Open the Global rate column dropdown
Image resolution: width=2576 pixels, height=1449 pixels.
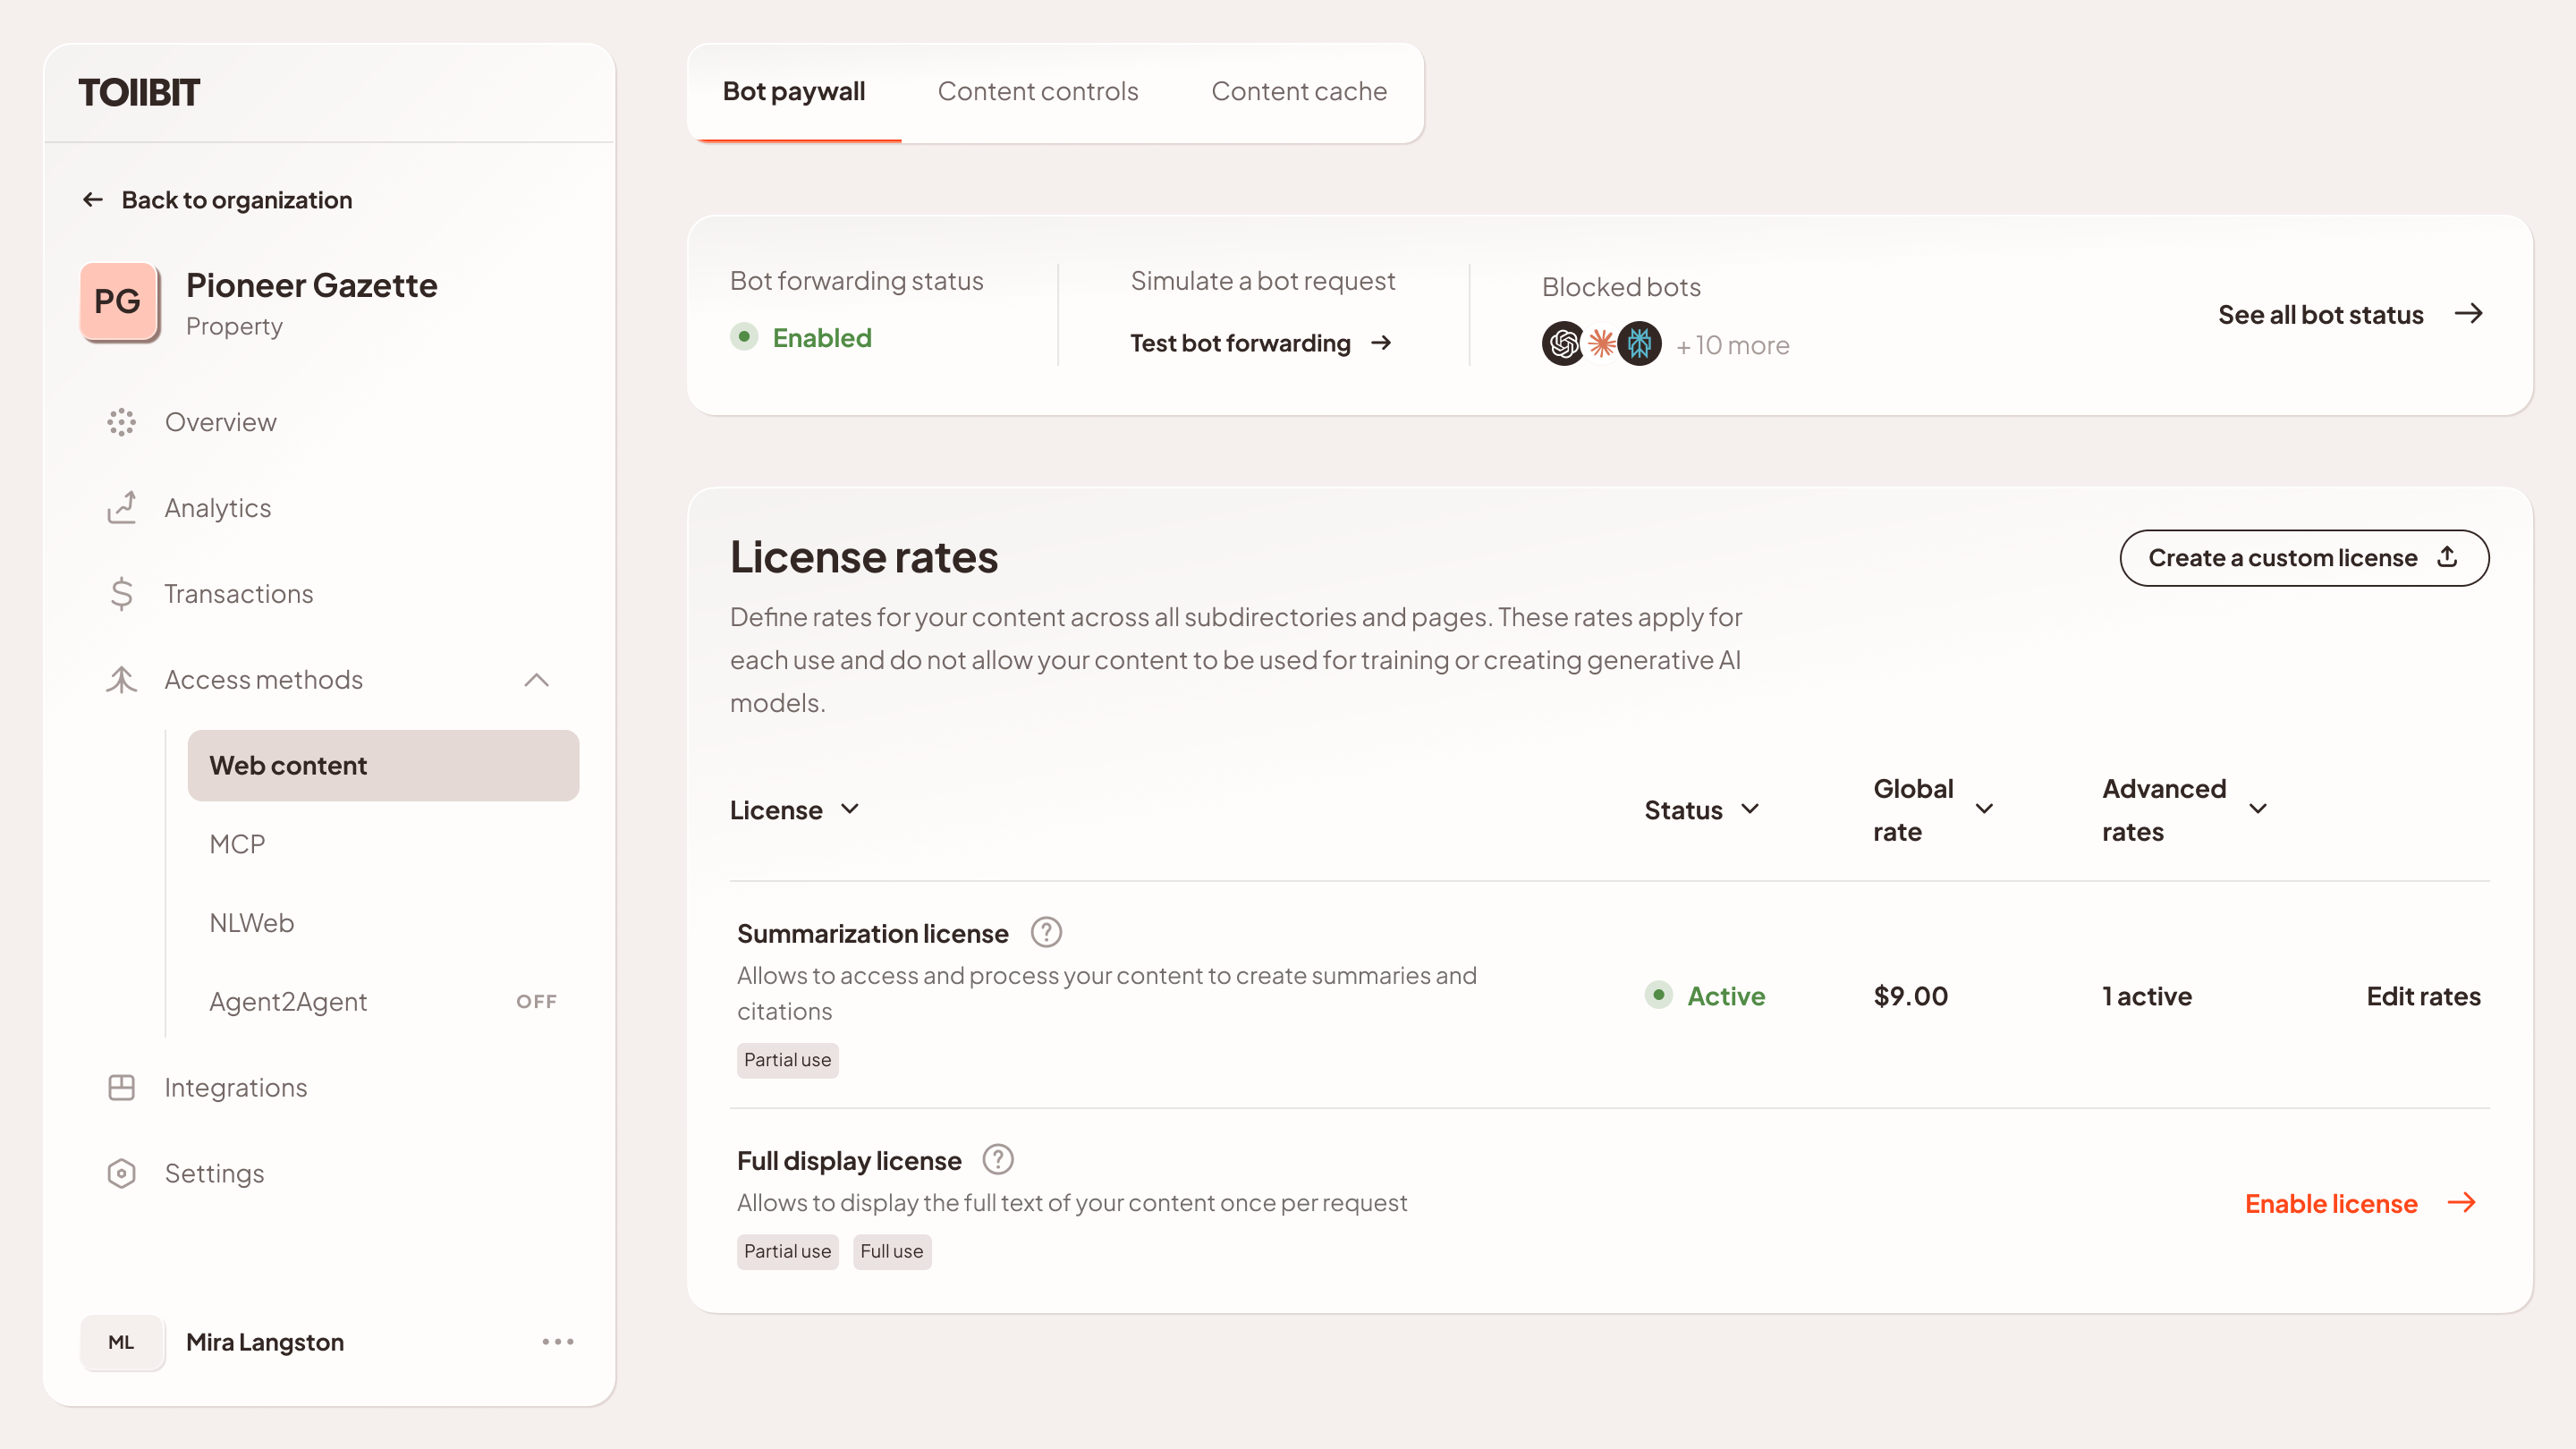pos(1984,809)
